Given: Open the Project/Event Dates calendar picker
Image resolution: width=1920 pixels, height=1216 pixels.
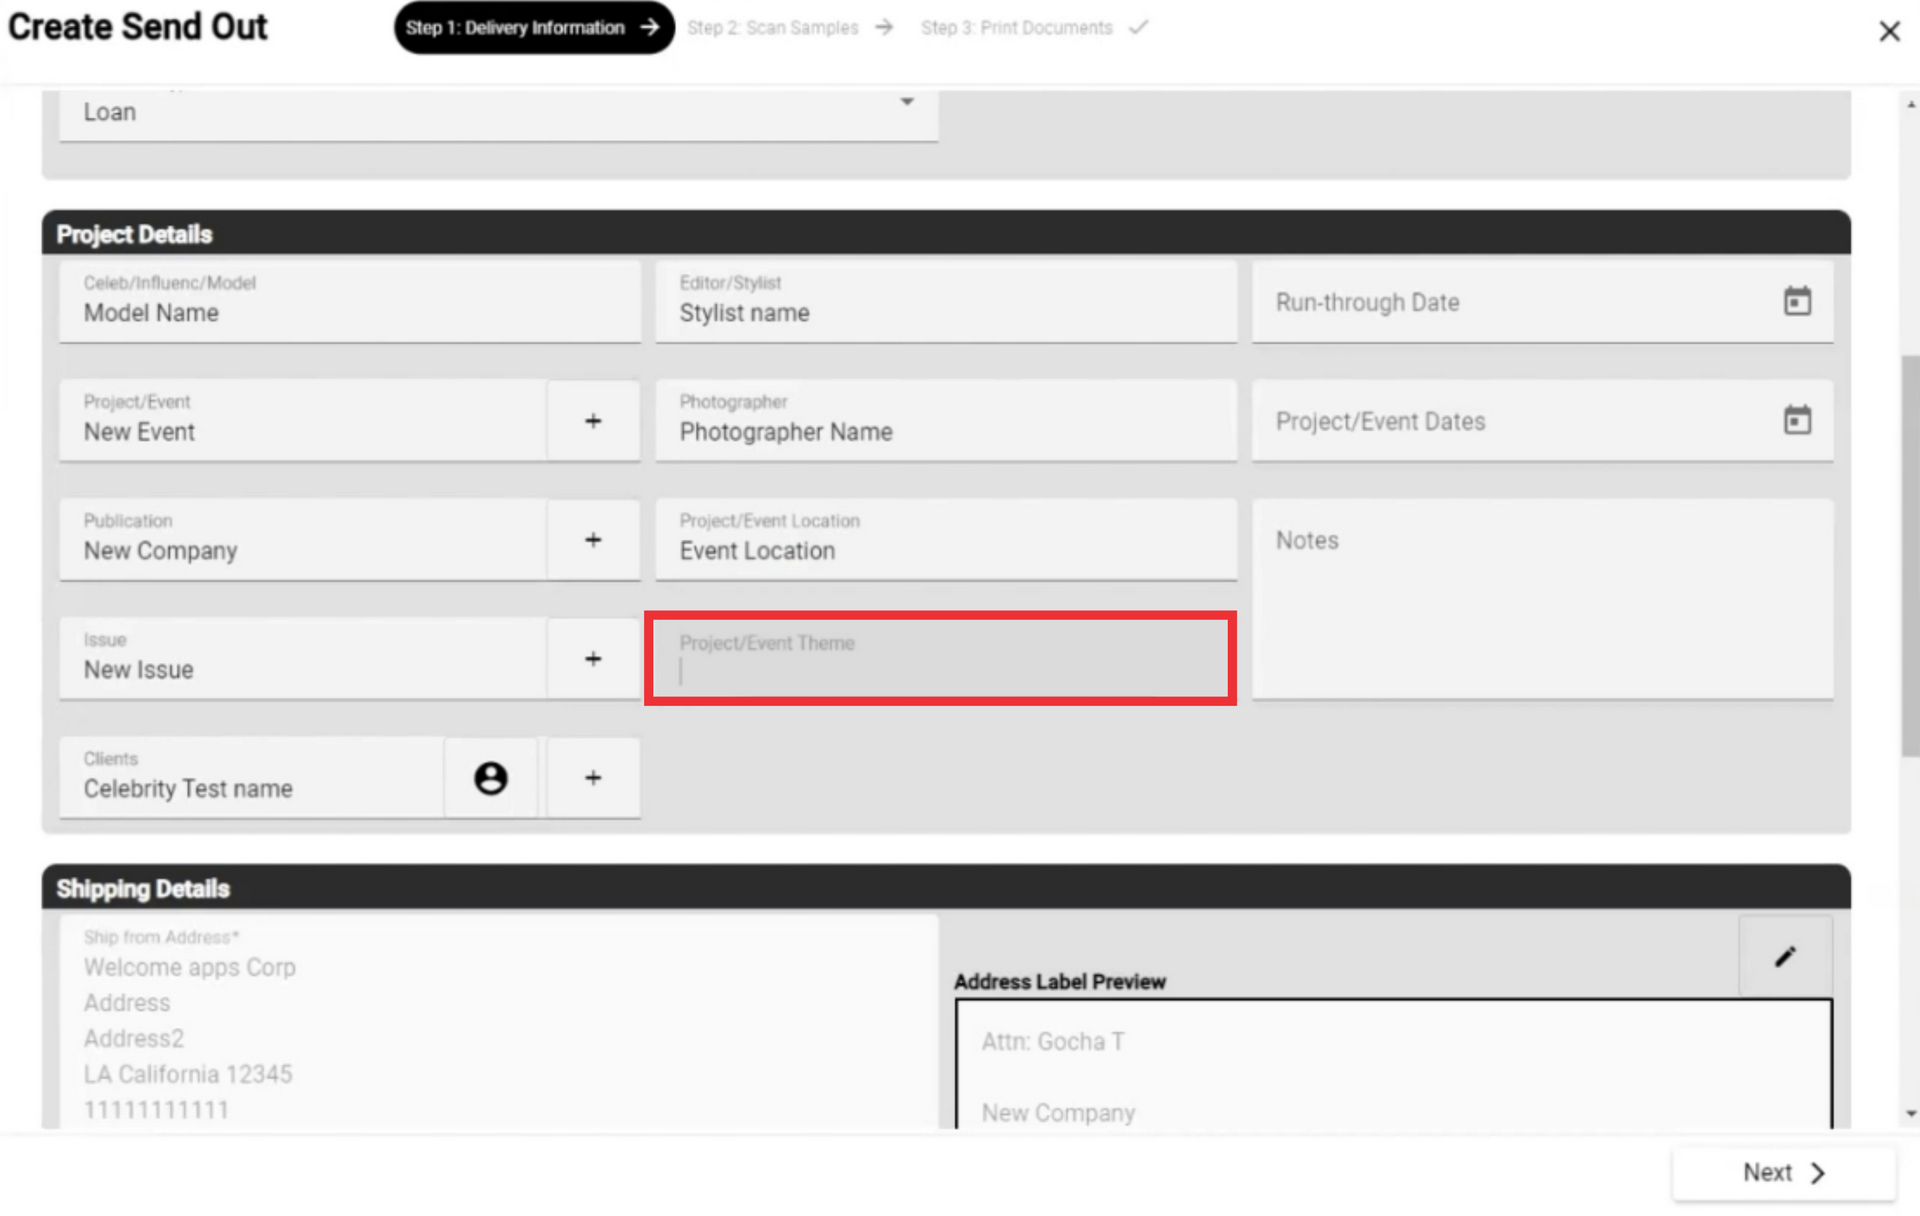Looking at the screenshot, I should coord(1797,420).
